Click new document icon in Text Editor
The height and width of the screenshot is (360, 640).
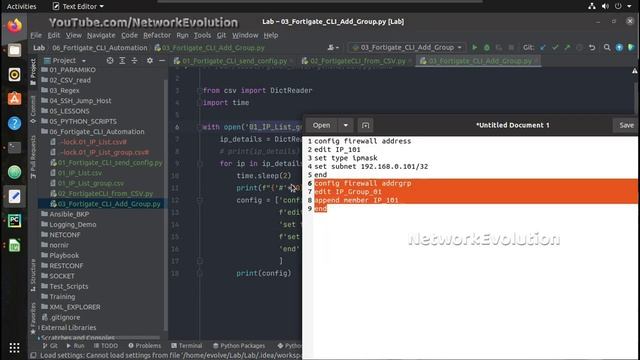365,125
